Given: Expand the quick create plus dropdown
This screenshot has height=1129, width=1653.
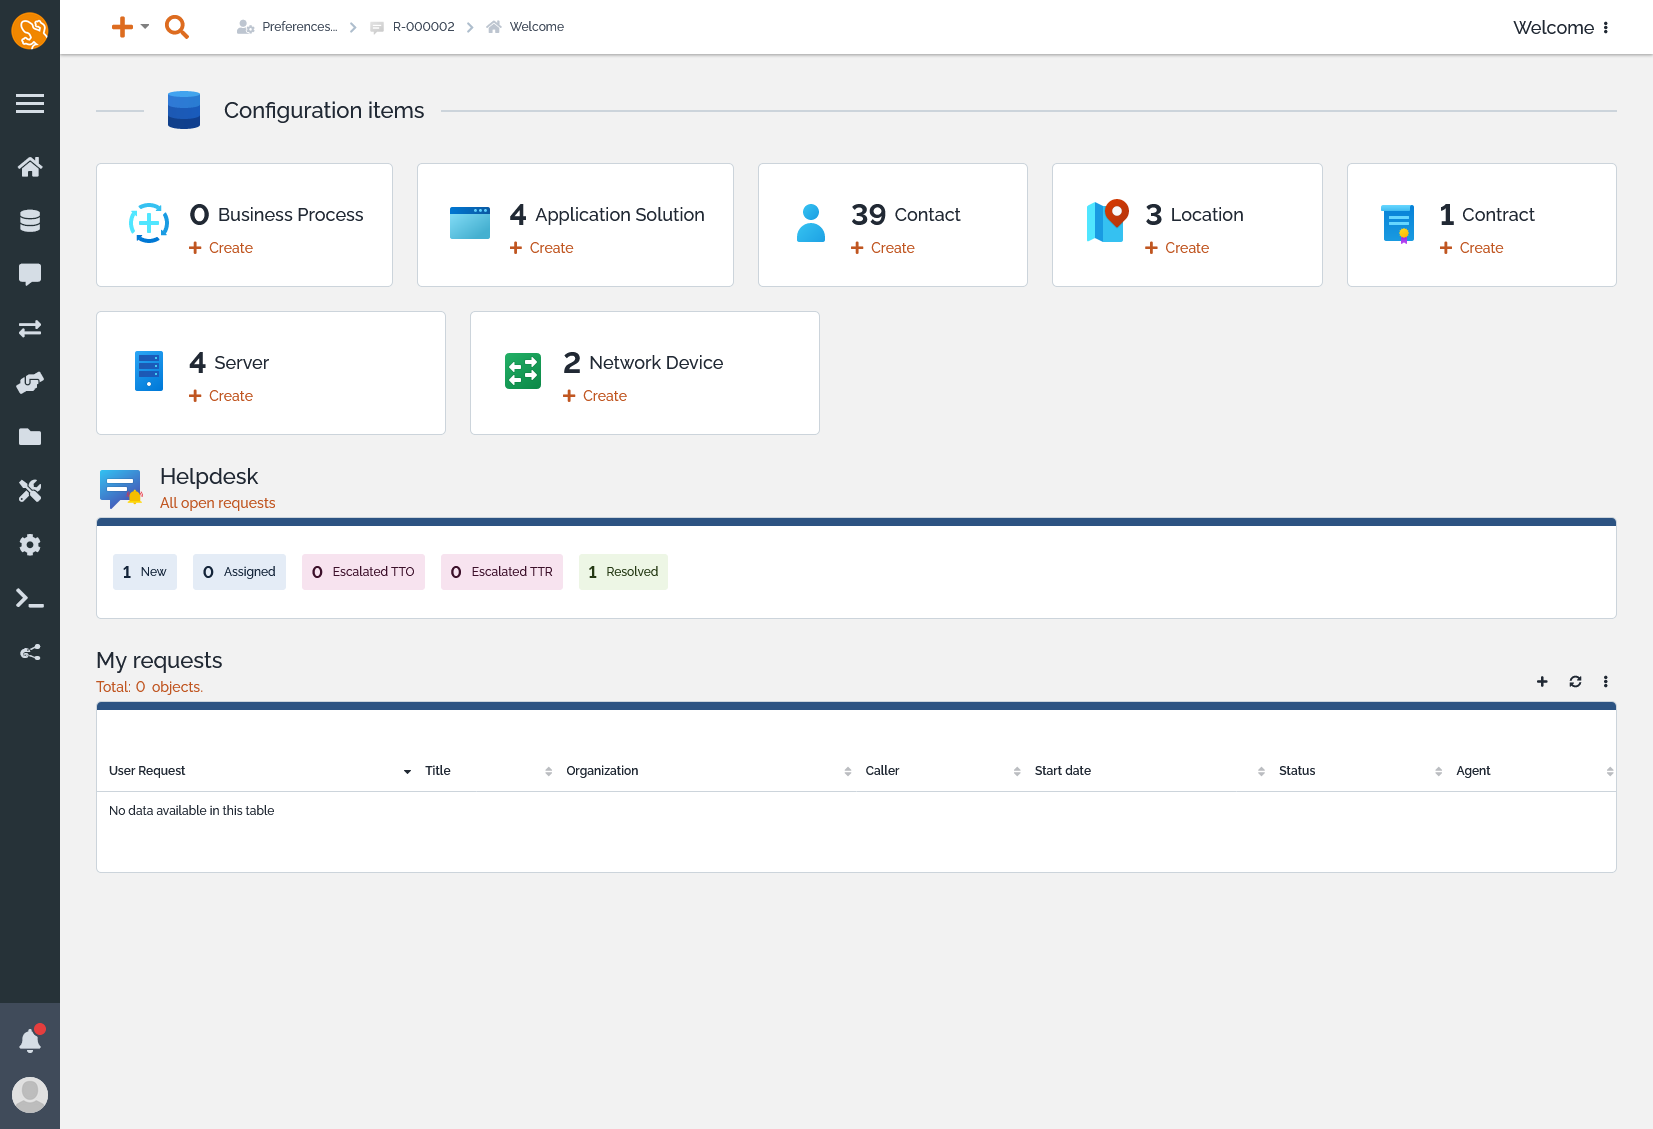Looking at the screenshot, I should (129, 27).
